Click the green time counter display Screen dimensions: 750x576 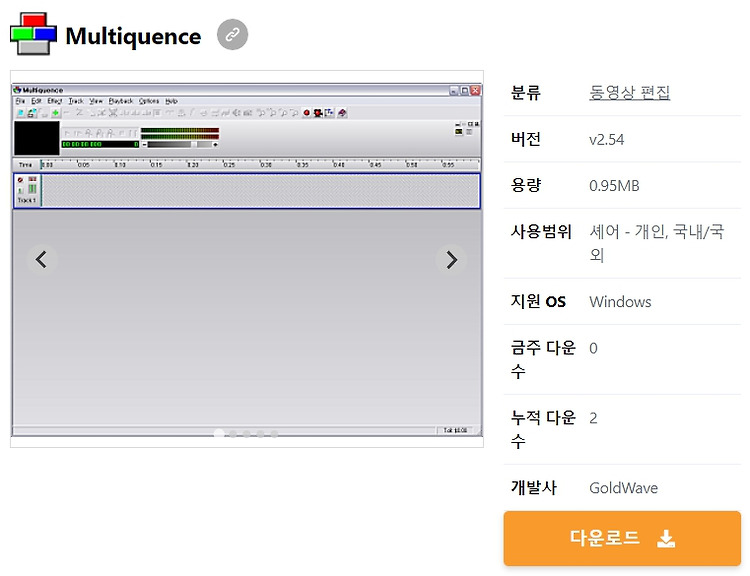tap(100, 144)
